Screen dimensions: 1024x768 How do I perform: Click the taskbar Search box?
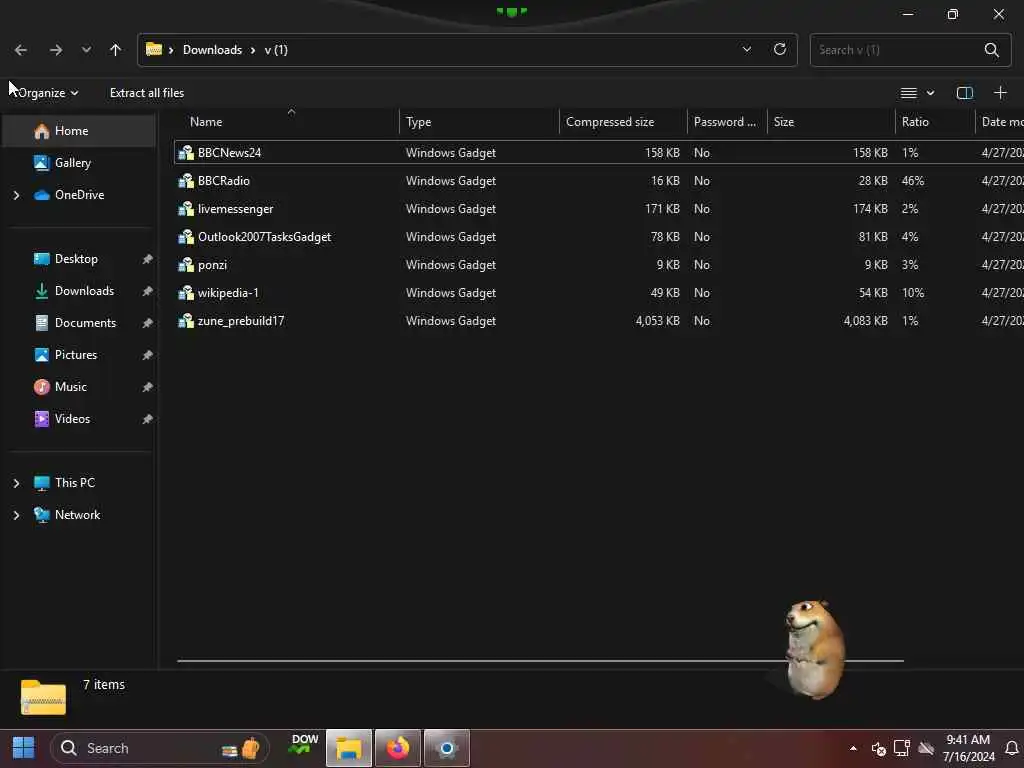[x=160, y=748]
